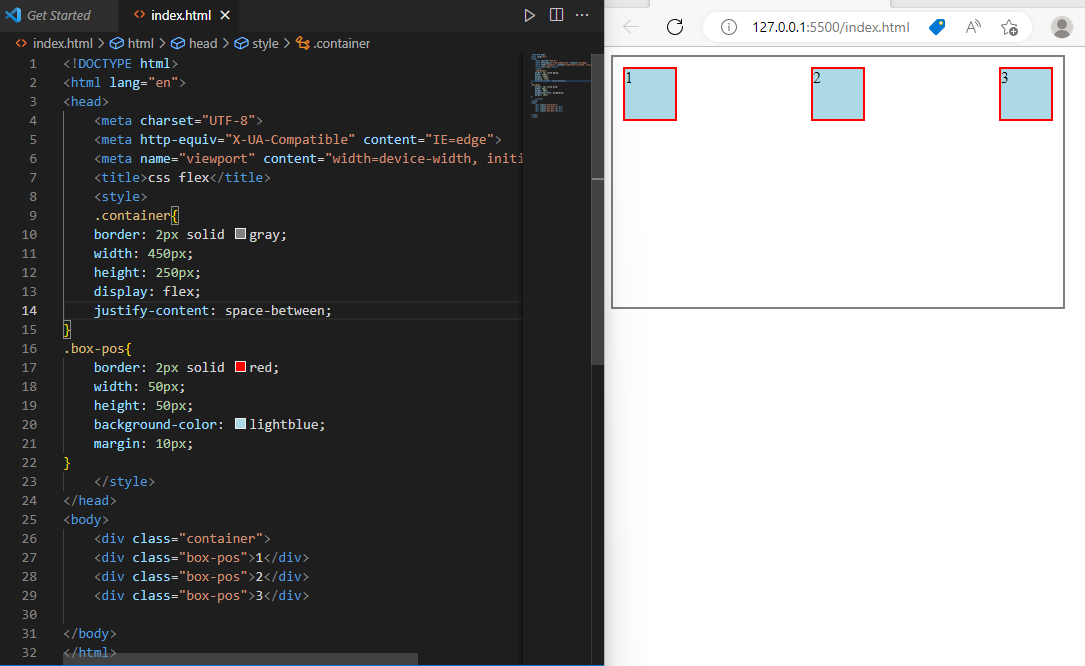Click the Read Aloud icon in browser

[973, 27]
